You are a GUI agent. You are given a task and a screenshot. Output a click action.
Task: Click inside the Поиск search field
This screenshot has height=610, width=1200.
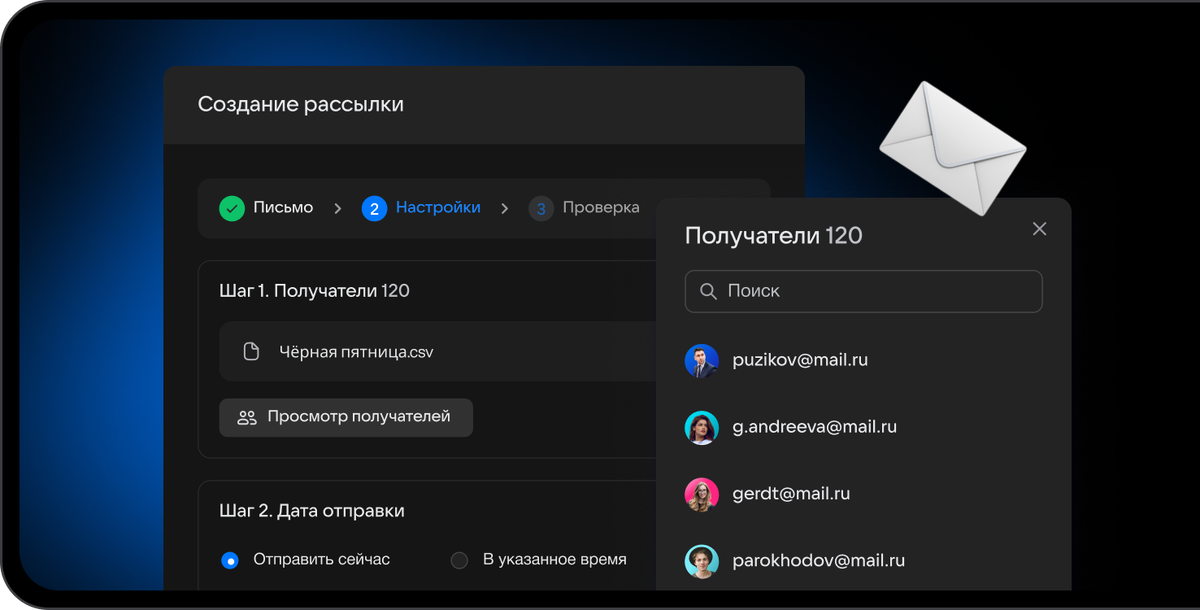click(x=863, y=291)
